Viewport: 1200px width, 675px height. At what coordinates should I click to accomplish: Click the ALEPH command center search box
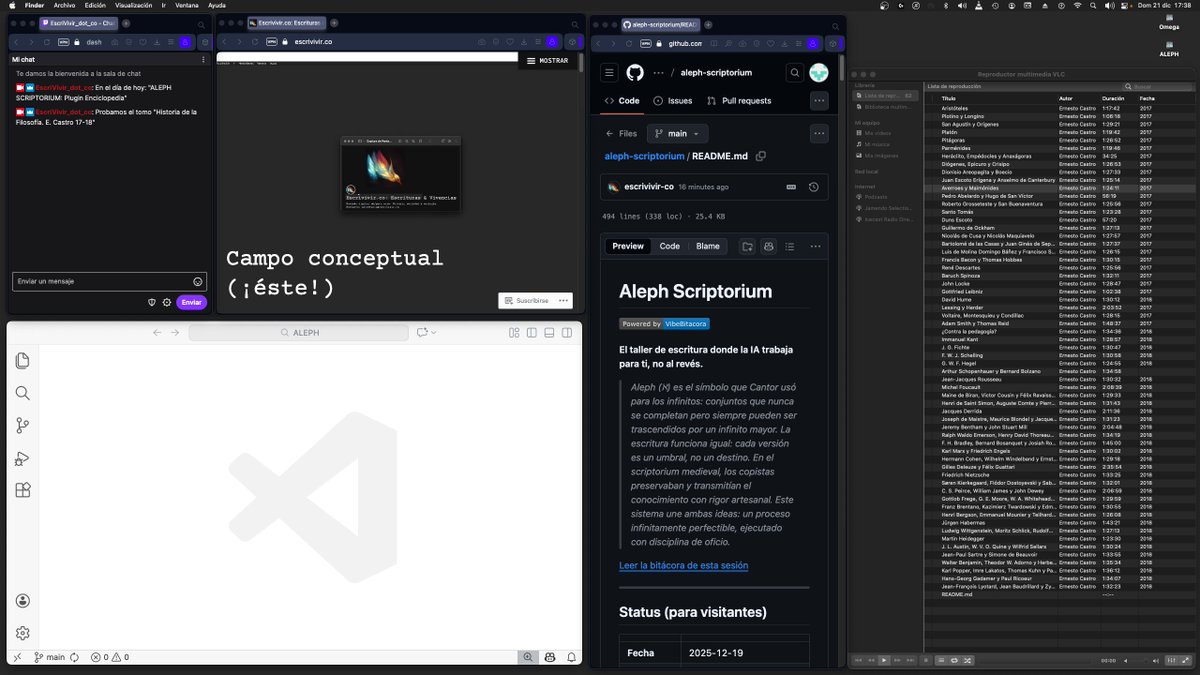(297, 333)
